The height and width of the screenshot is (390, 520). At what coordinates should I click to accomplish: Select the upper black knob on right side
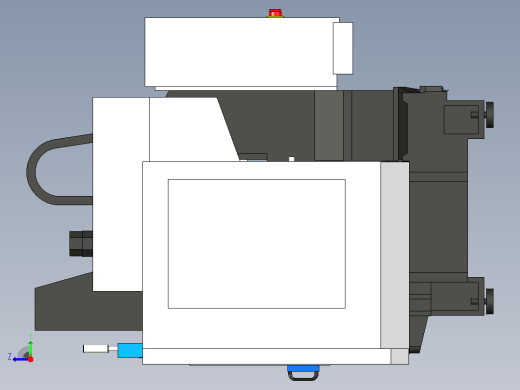pyautogui.click(x=489, y=115)
